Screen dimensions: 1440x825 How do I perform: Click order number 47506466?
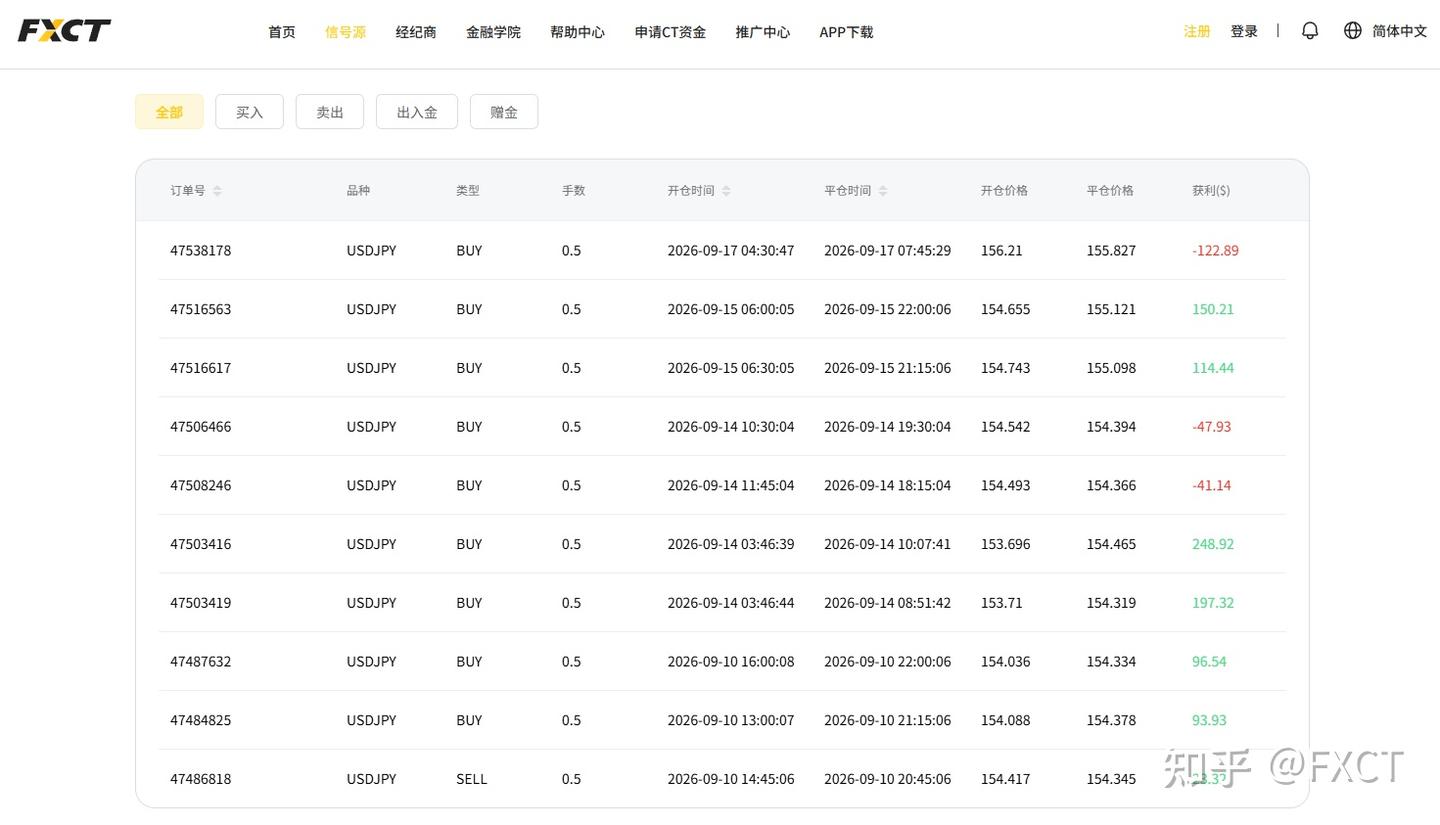point(201,427)
